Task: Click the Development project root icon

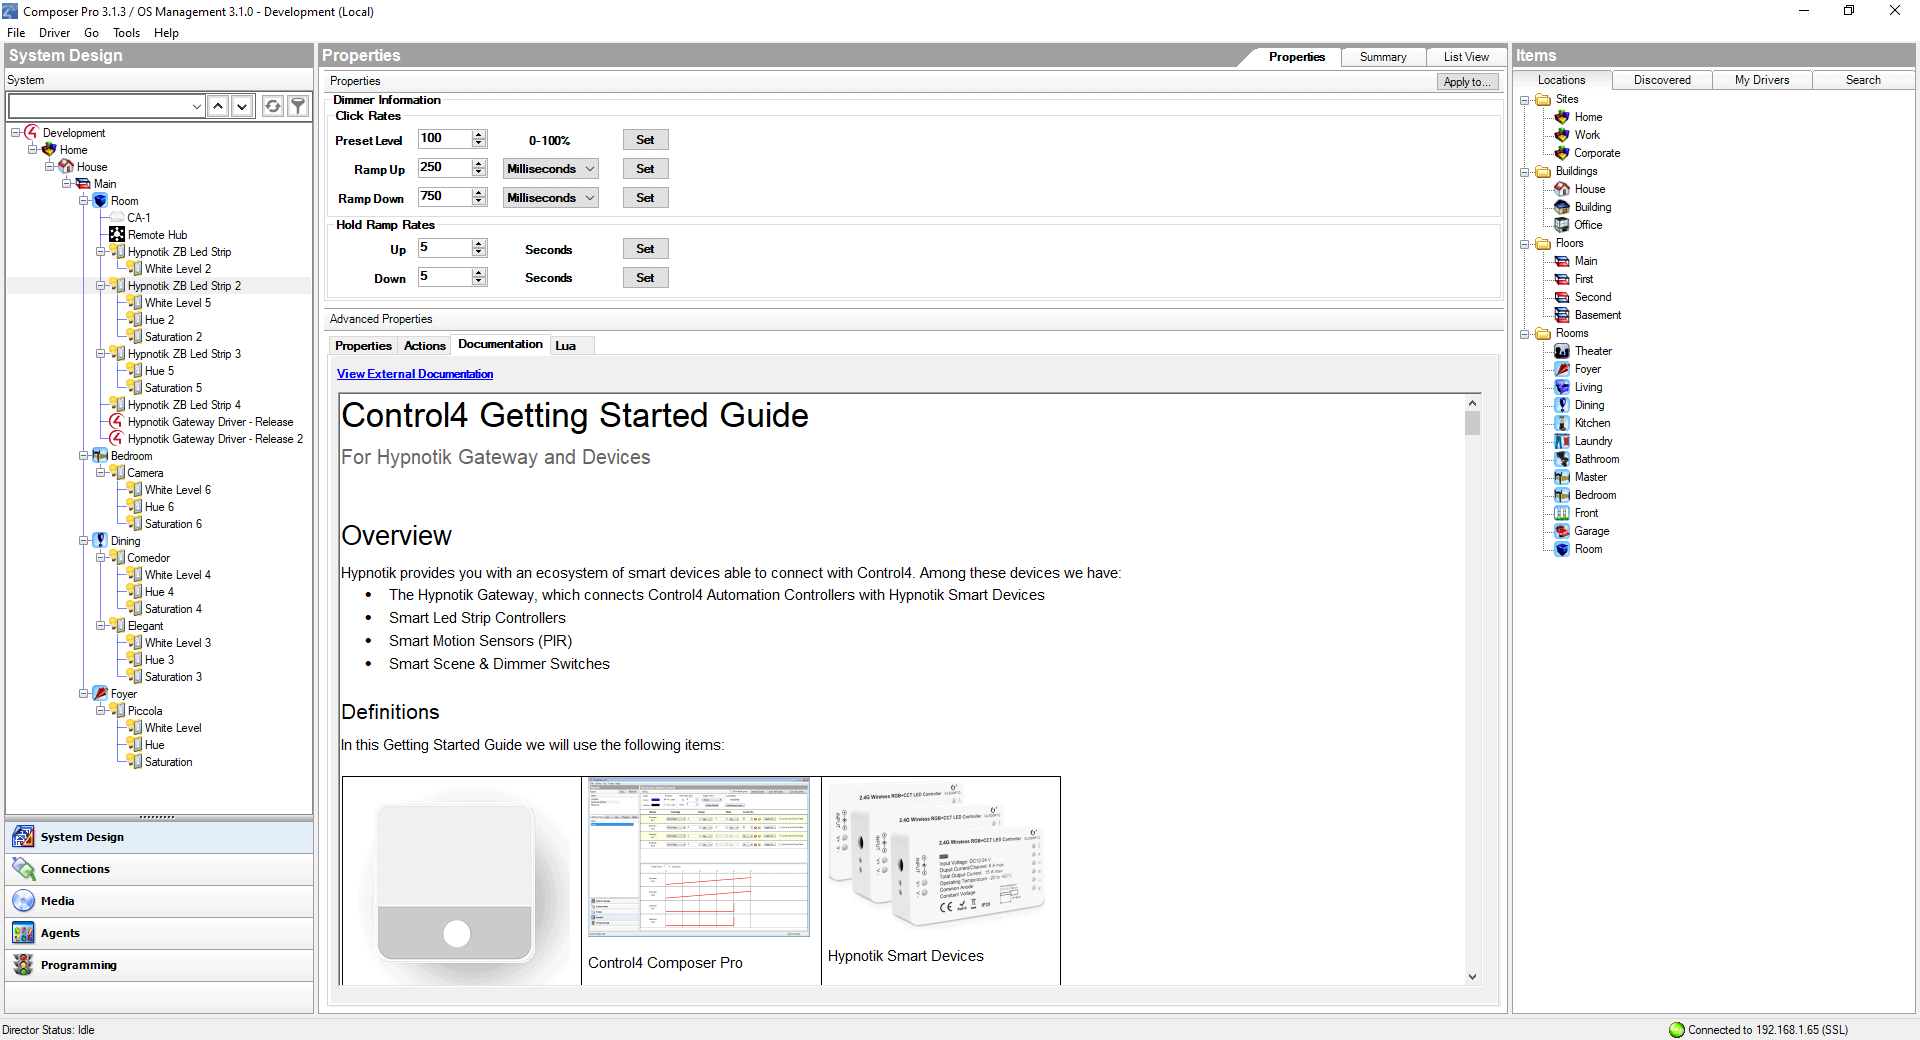Action: pos(32,132)
